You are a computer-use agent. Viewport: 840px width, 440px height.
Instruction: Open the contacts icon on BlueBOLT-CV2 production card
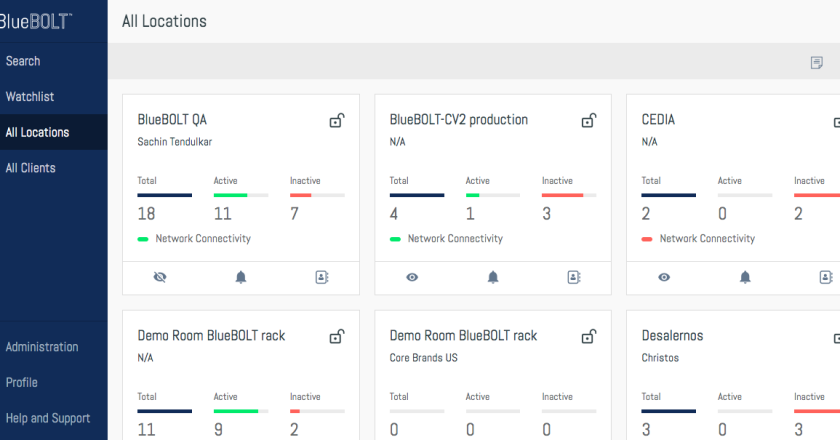pyautogui.click(x=574, y=277)
